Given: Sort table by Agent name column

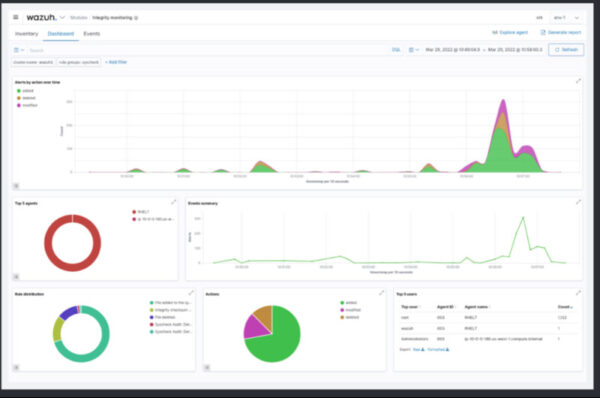Looking at the screenshot, I should click(x=476, y=307).
